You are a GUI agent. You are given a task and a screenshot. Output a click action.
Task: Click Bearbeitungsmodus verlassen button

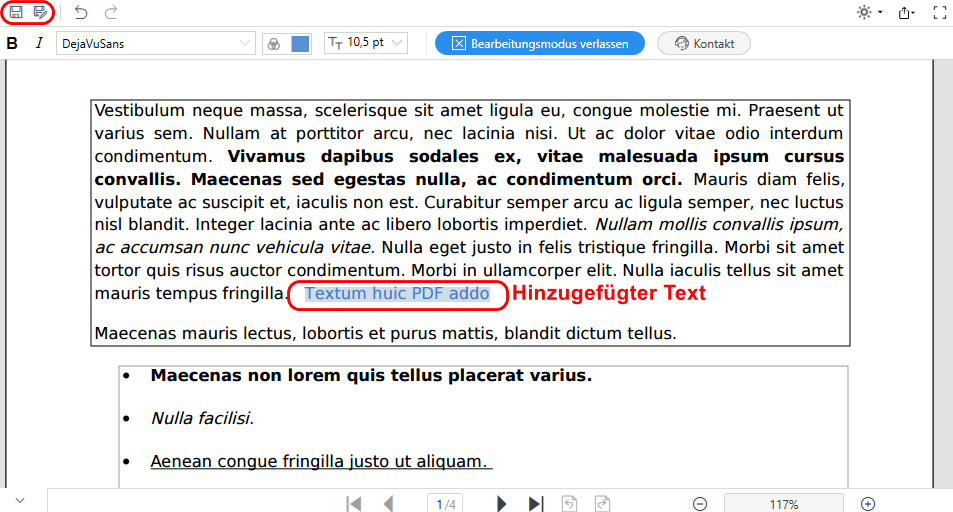point(540,43)
